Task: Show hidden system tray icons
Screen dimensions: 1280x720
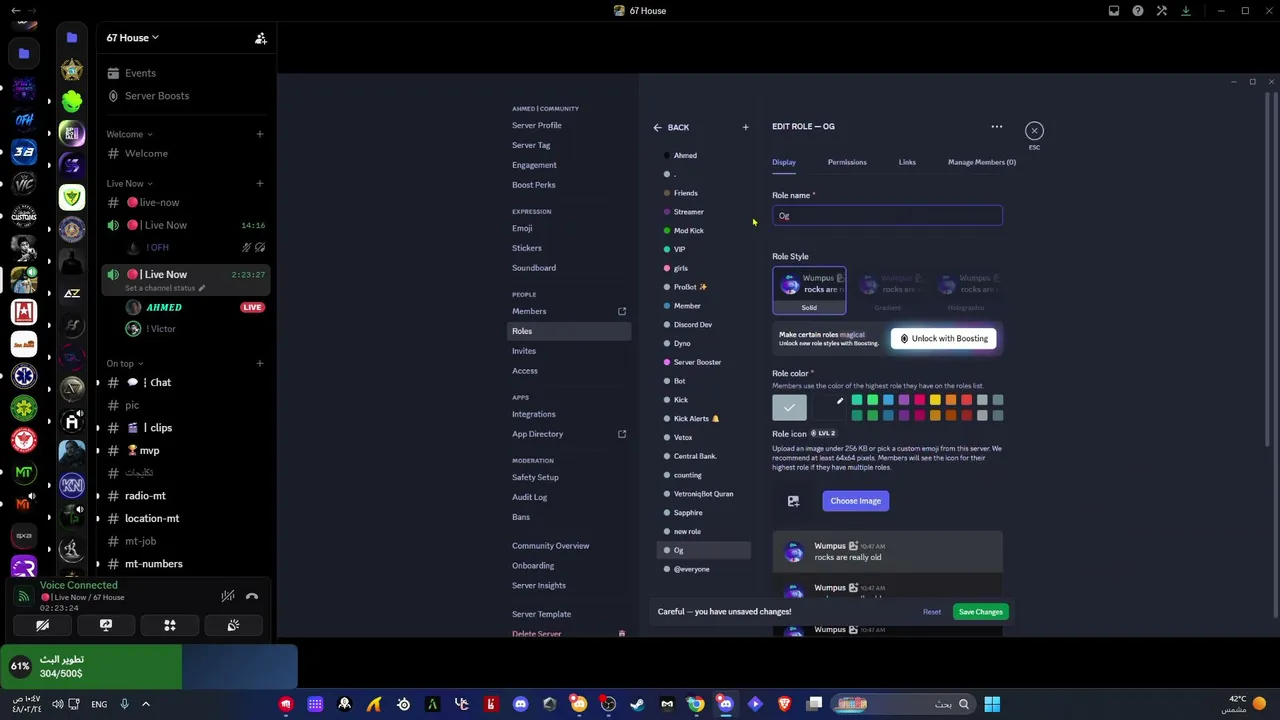Action: tap(145, 704)
